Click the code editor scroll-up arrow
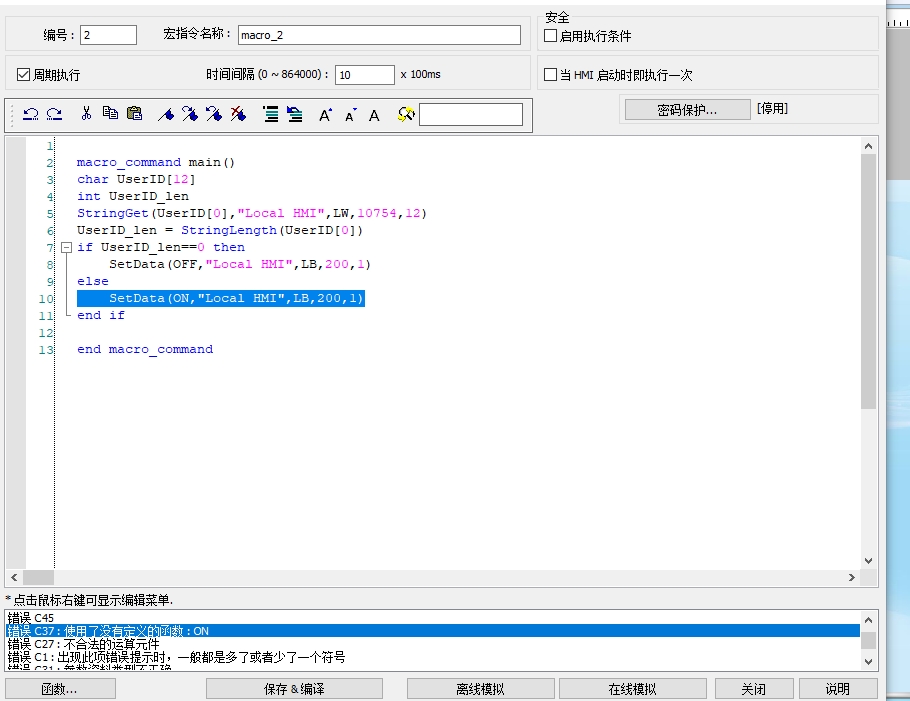Viewport: 910px width, 701px height. tap(868, 146)
